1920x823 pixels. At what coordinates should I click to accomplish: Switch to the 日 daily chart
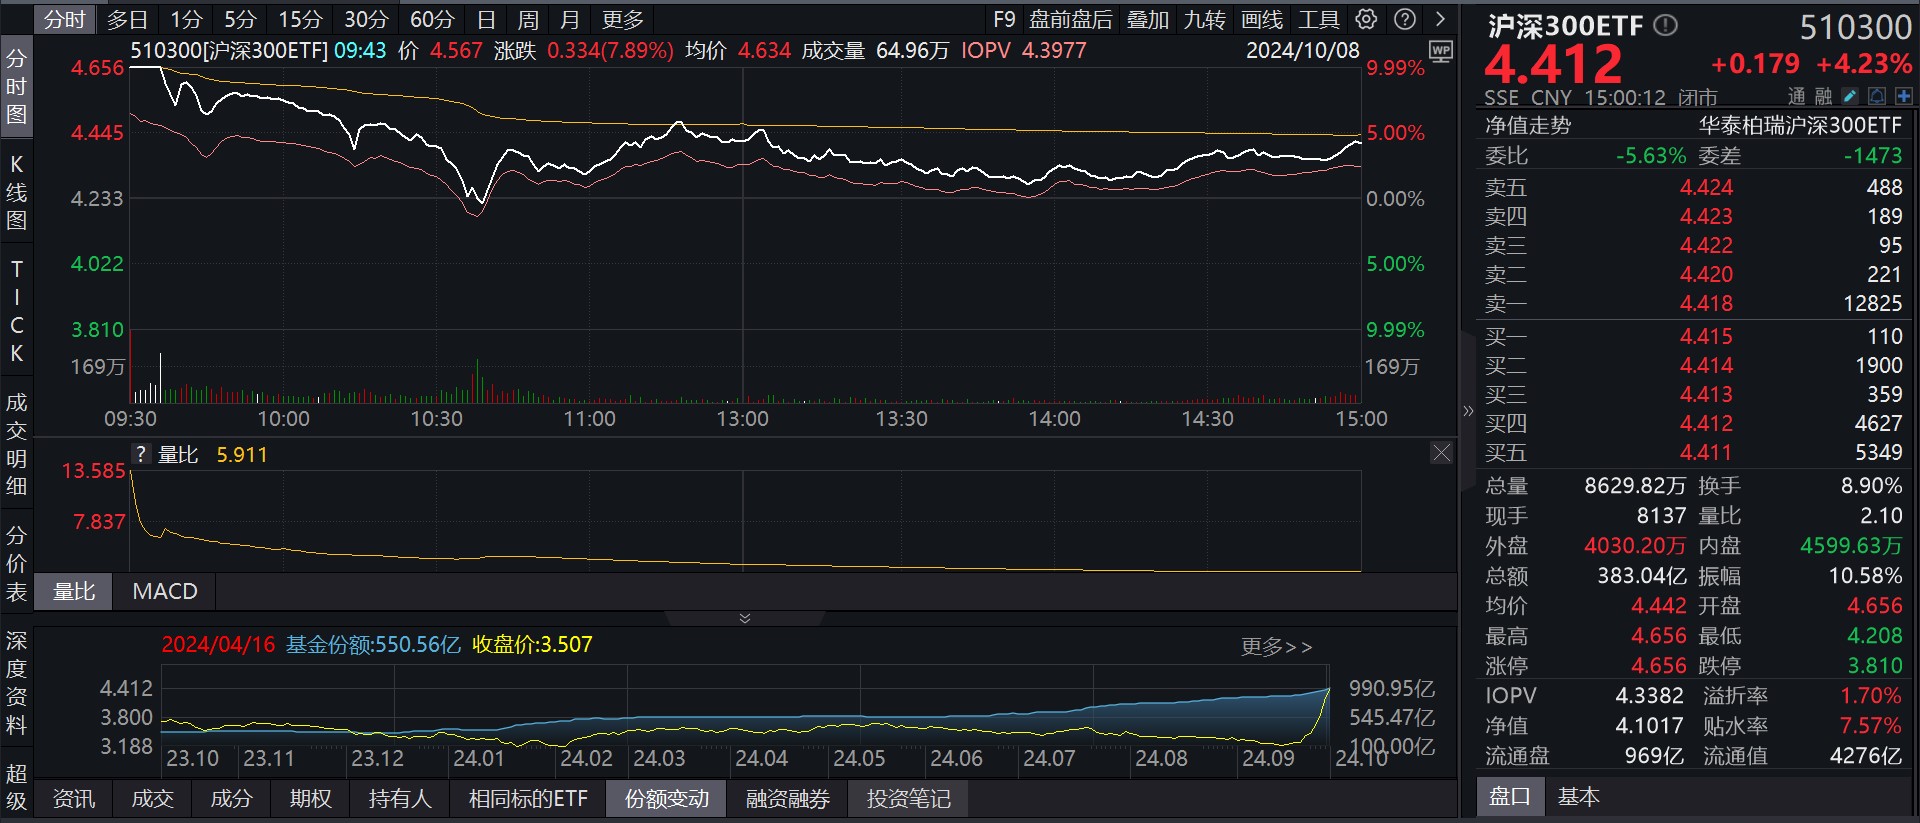click(x=486, y=20)
